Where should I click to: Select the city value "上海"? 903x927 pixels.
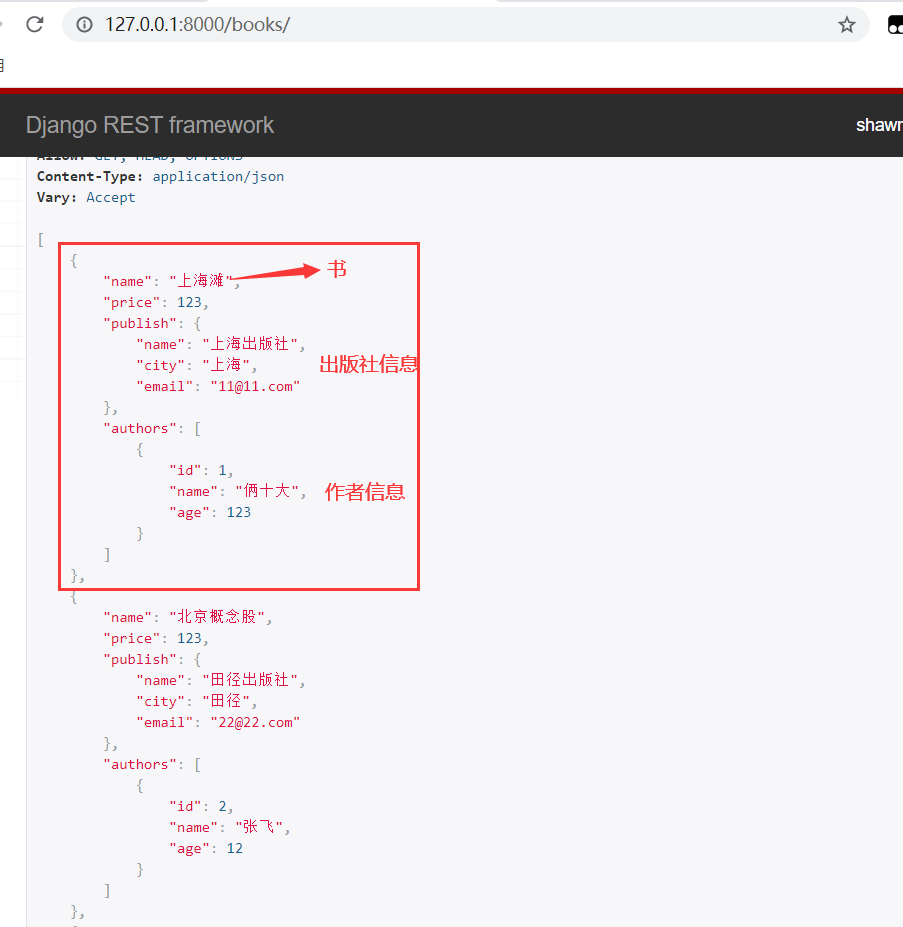point(226,365)
